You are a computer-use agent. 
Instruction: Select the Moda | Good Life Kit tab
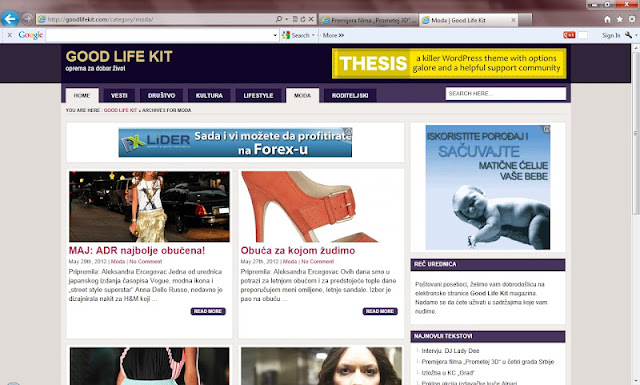click(469, 20)
